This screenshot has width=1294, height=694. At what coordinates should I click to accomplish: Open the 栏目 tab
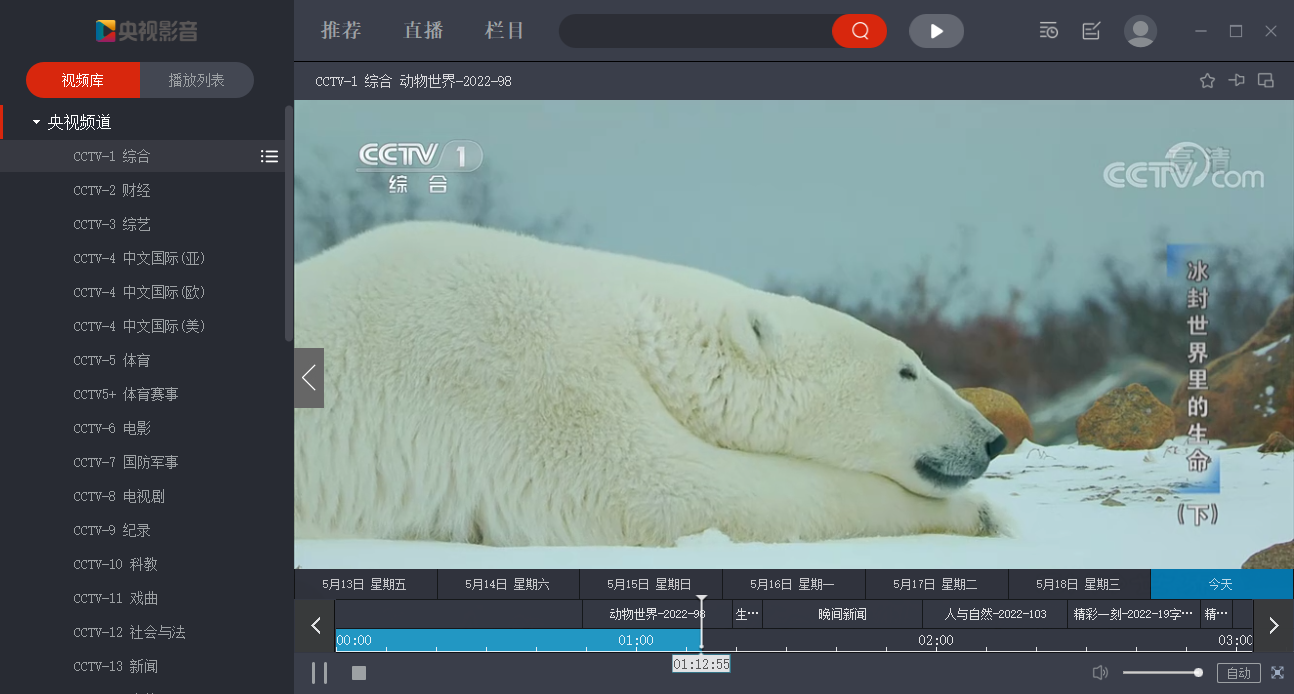coord(504,30)
